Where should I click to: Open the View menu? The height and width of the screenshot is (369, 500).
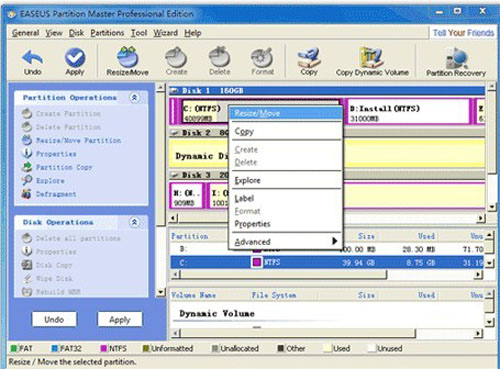(54, 33)
